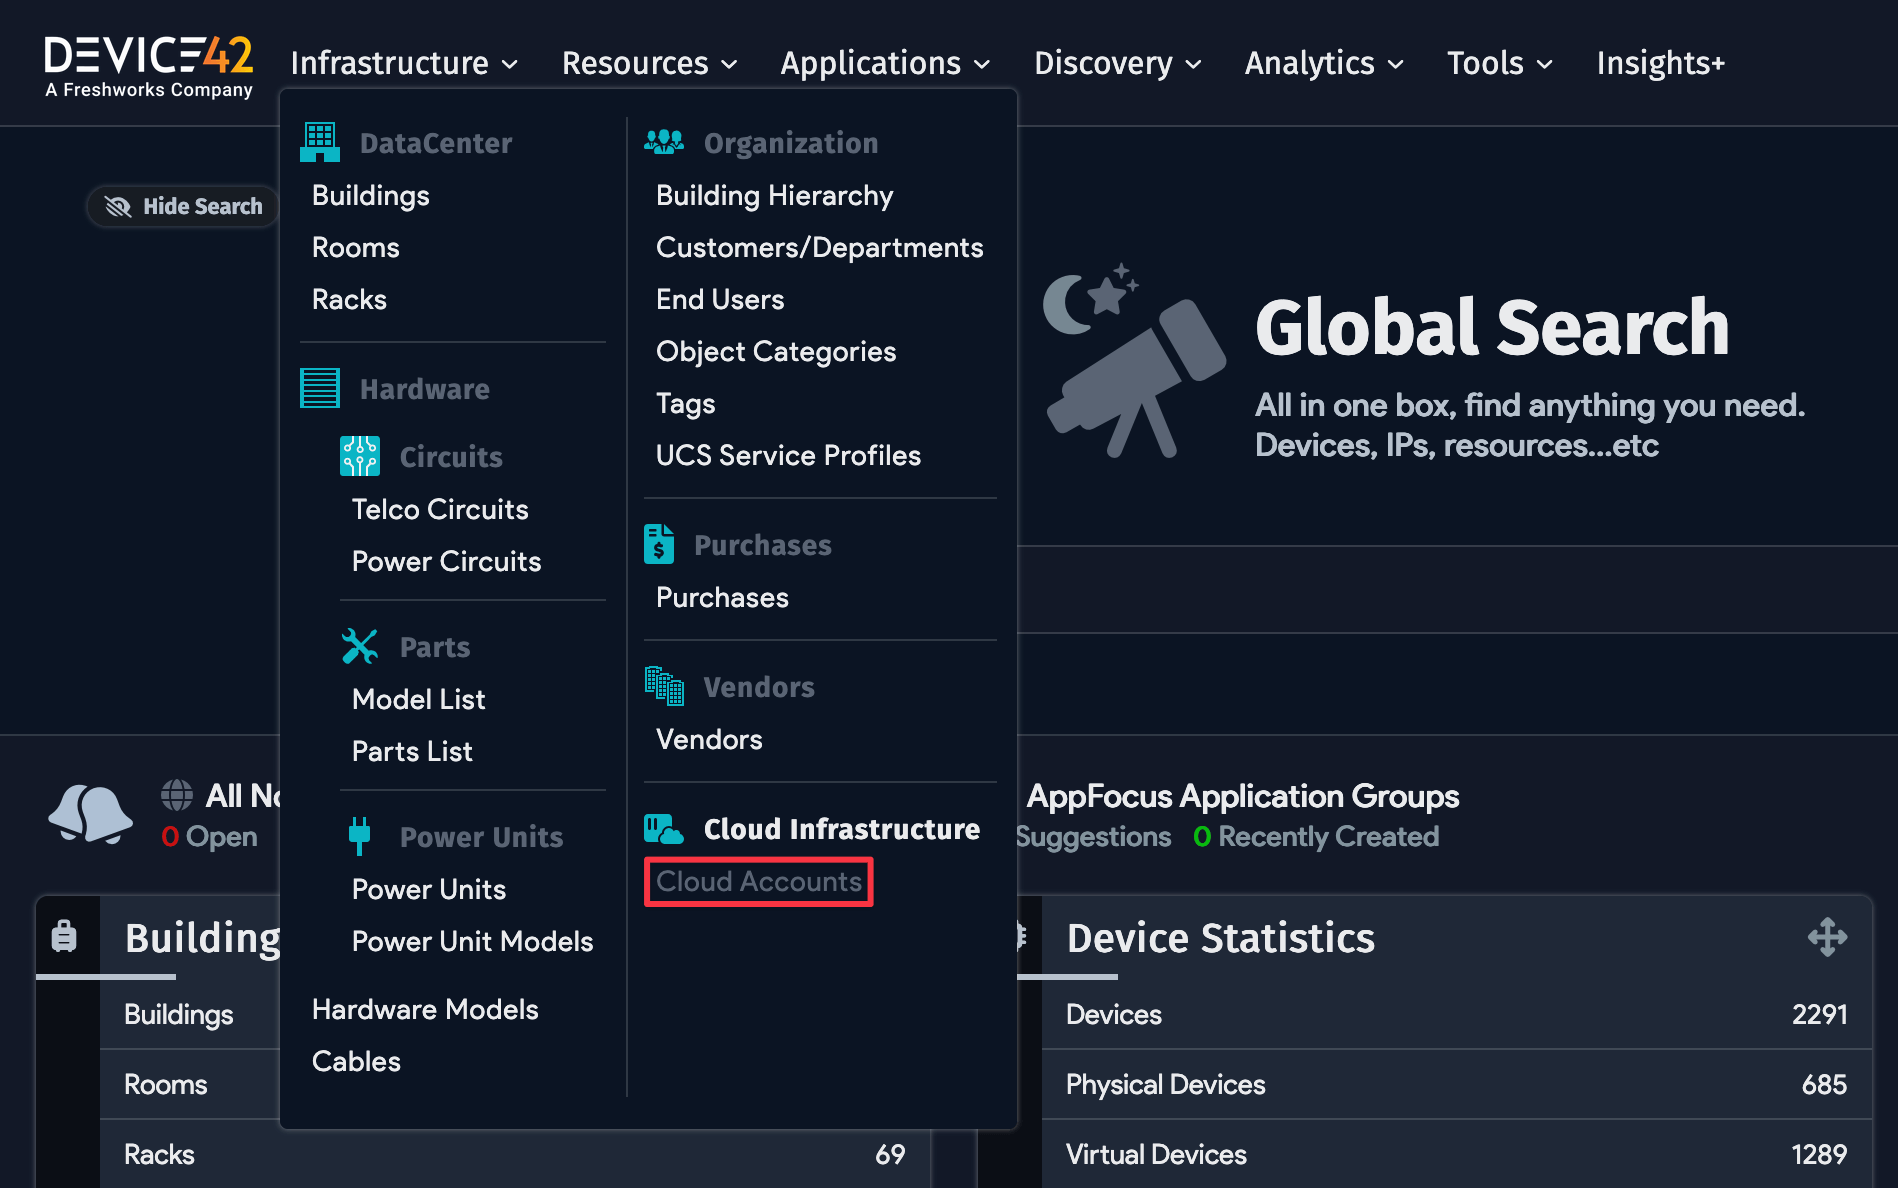Open Cloud Accounts
The image size is (1898, 1188).
(x=758, y=882)
